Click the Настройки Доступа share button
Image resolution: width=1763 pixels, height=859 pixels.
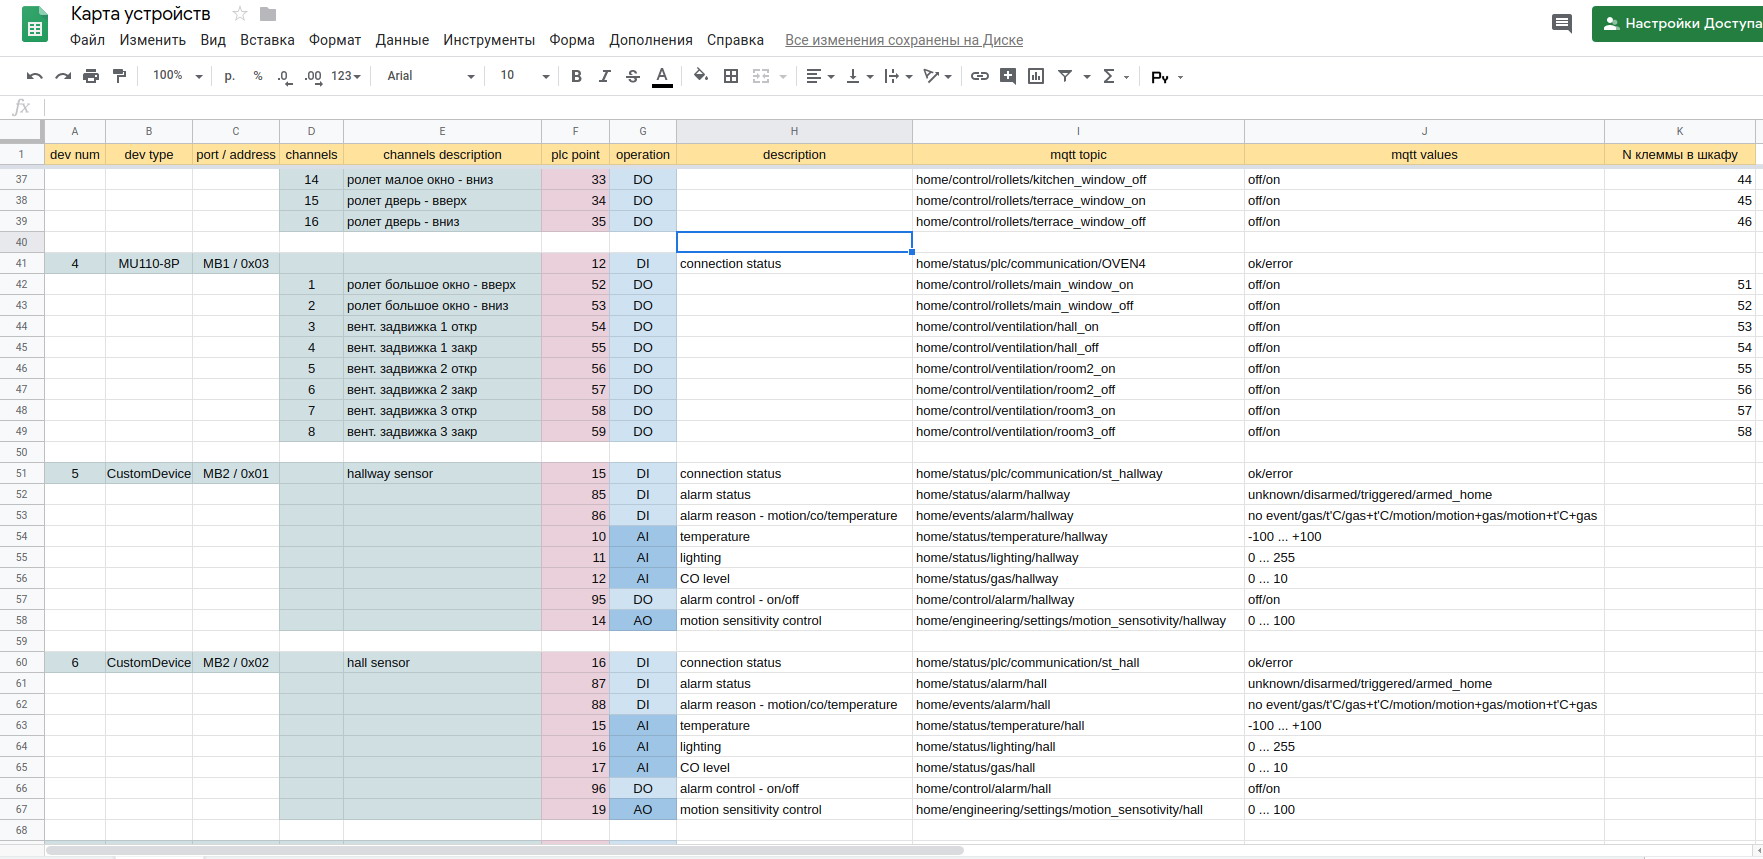click(1677, 23)
